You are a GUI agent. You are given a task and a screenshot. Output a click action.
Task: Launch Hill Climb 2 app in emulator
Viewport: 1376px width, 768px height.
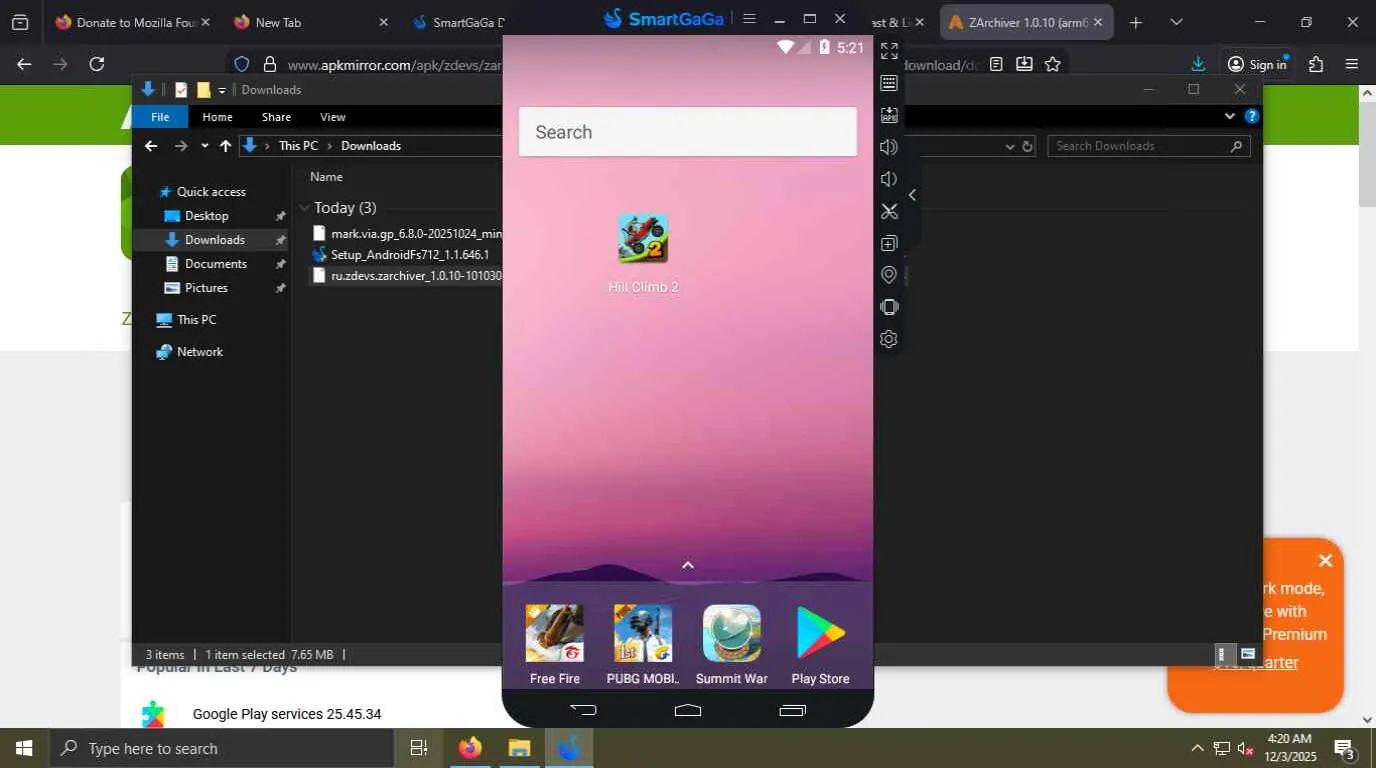pos(643,253)
